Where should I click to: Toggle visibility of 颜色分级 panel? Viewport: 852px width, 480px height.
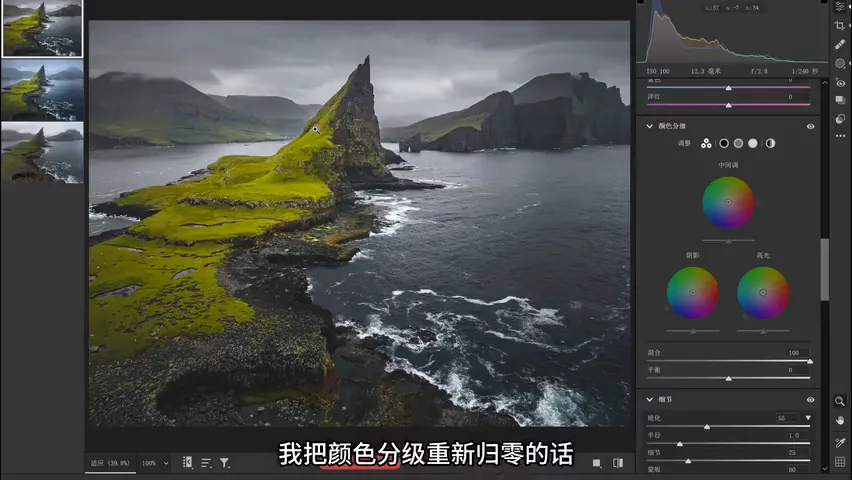(810, 126)
